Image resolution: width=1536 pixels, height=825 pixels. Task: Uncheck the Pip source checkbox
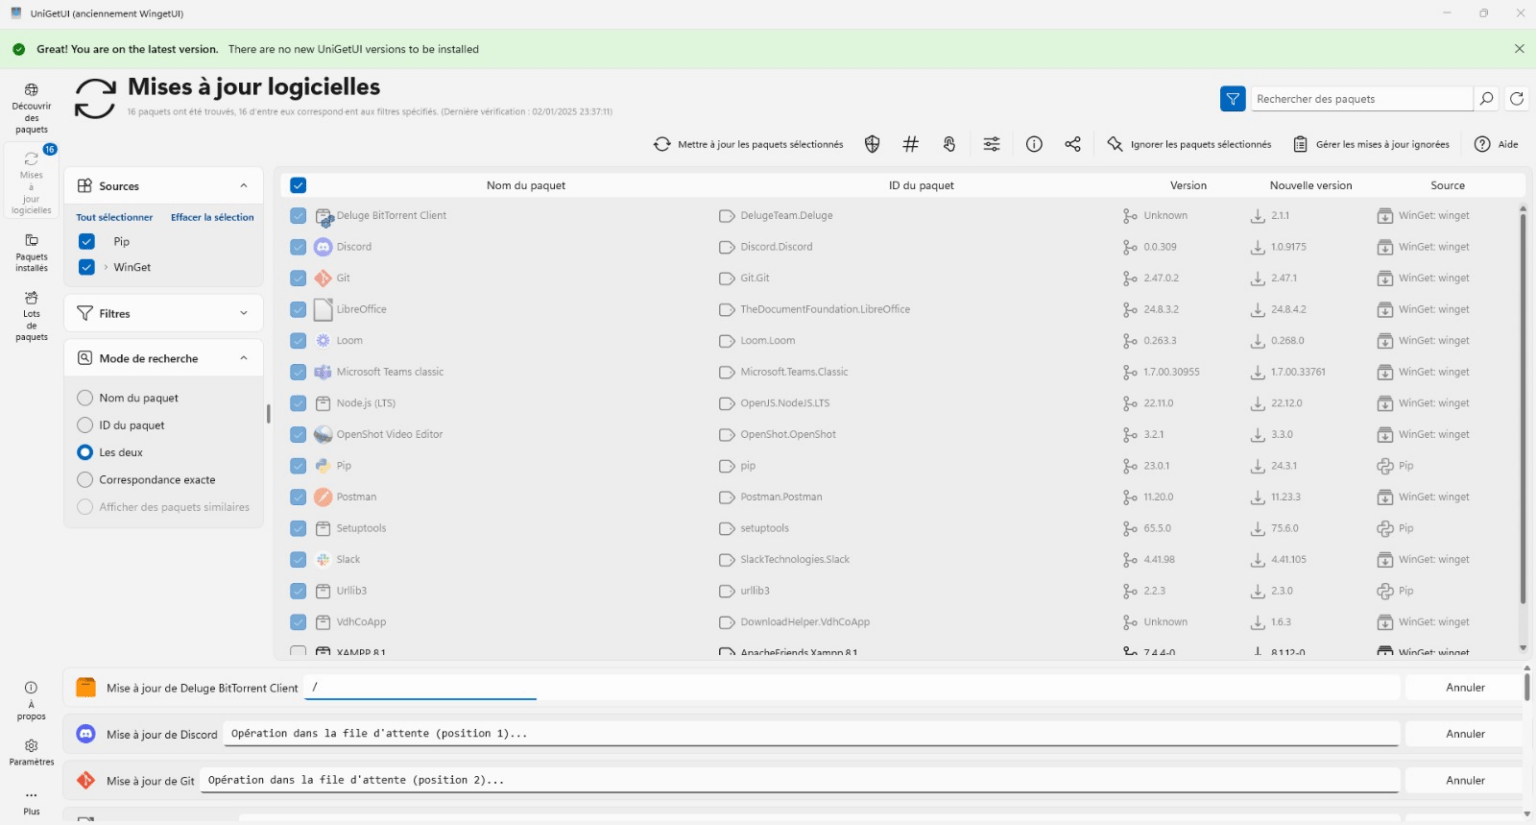pos(87,241)
